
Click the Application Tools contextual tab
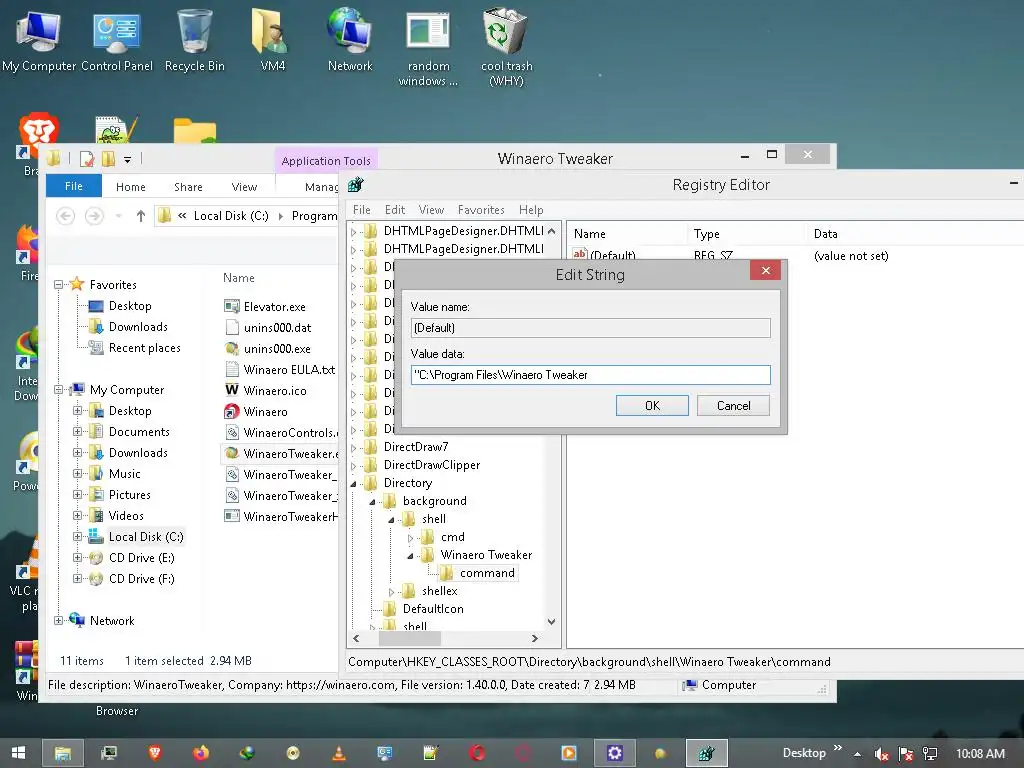click(326, 161)
